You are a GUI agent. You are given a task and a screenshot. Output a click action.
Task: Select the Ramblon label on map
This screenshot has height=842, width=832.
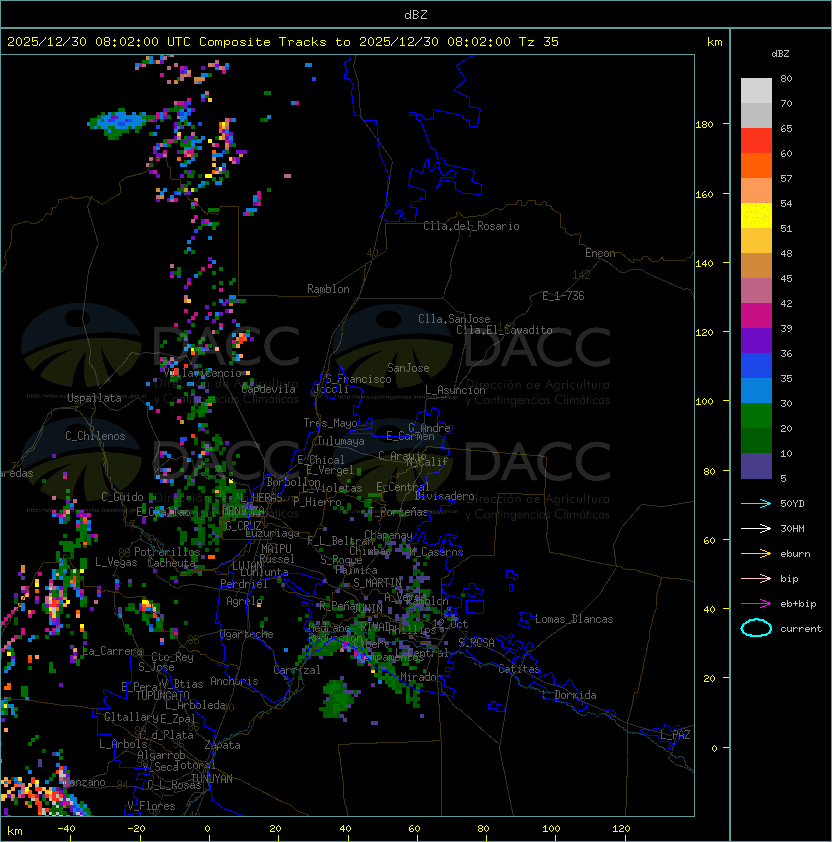coord(328,289)
